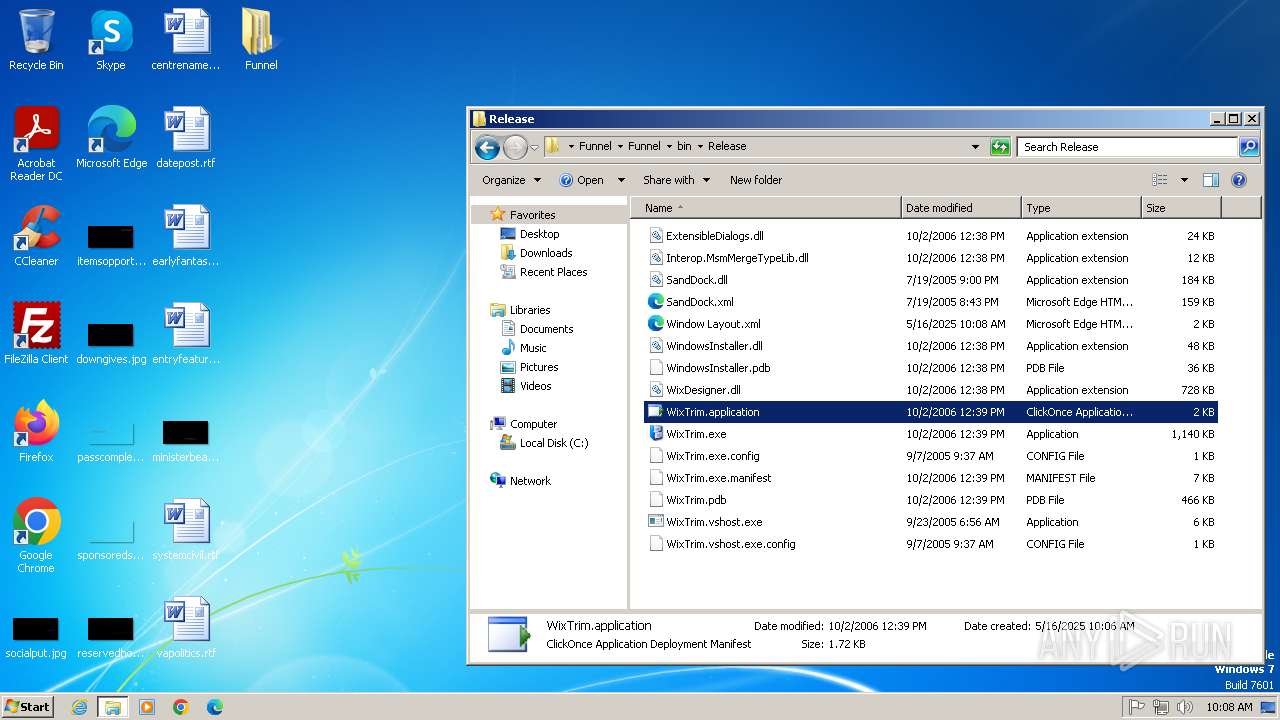Open CCleaner desktop shortcut
This screenshot has width=1280, height=720.
pos(36,237)
